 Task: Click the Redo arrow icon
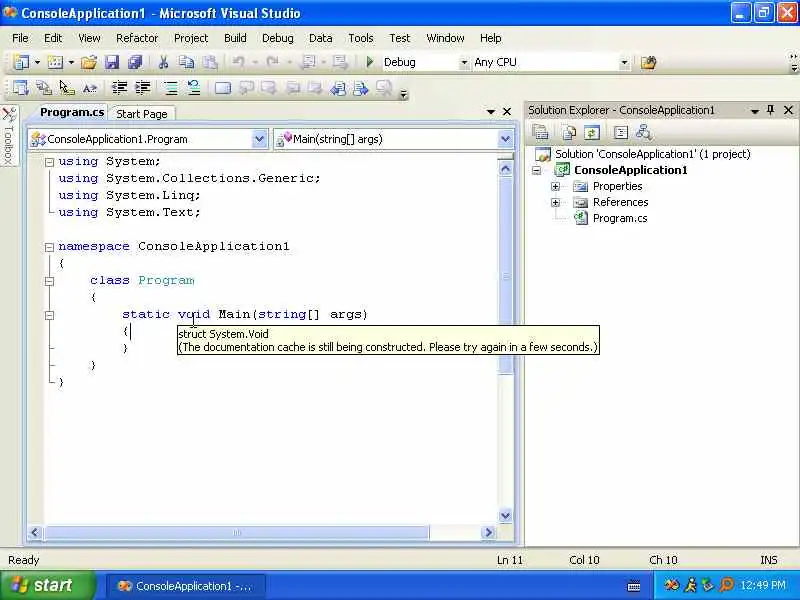point(272,62)
